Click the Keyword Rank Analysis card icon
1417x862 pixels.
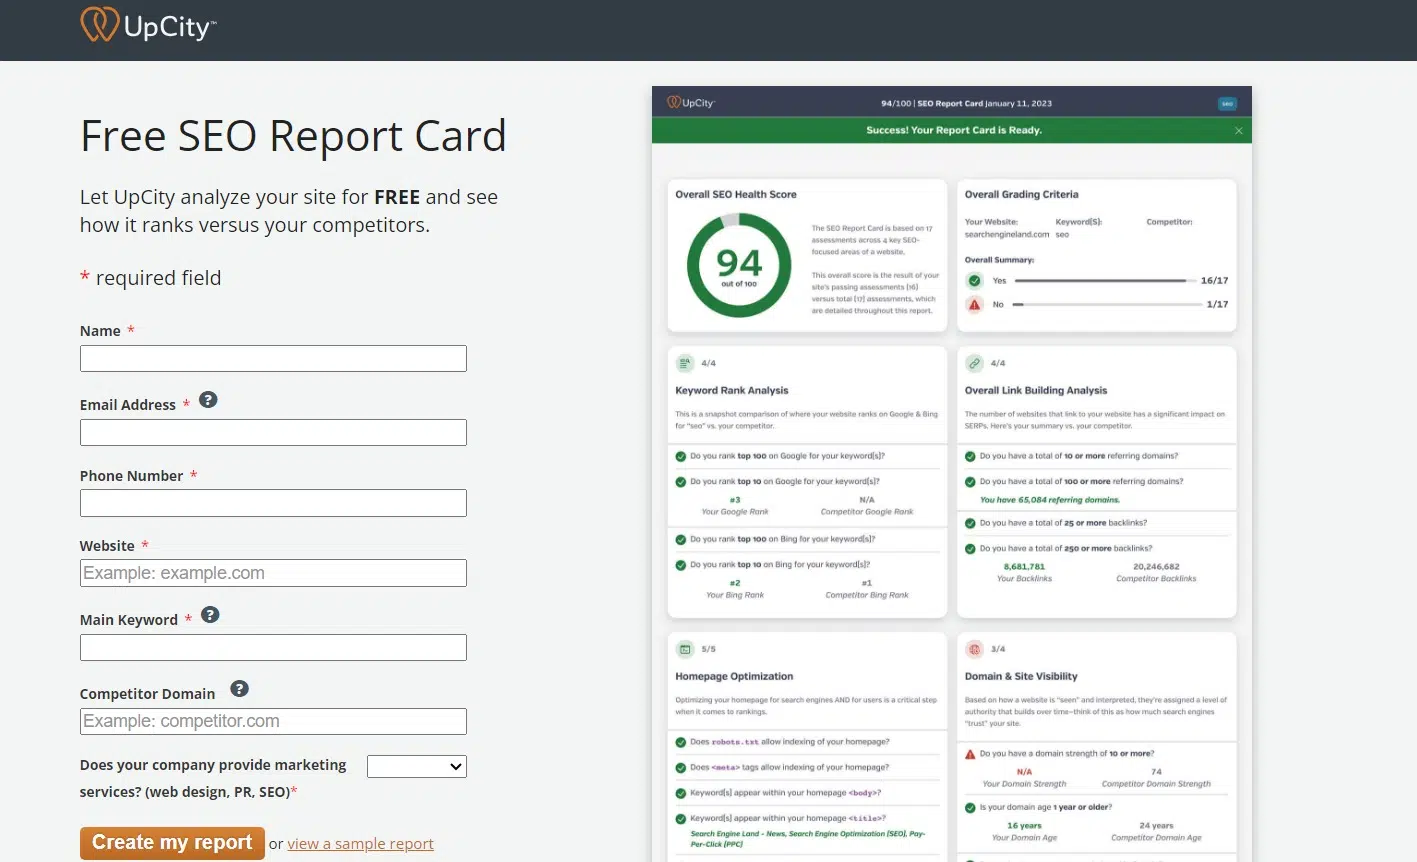click(685, 363)
